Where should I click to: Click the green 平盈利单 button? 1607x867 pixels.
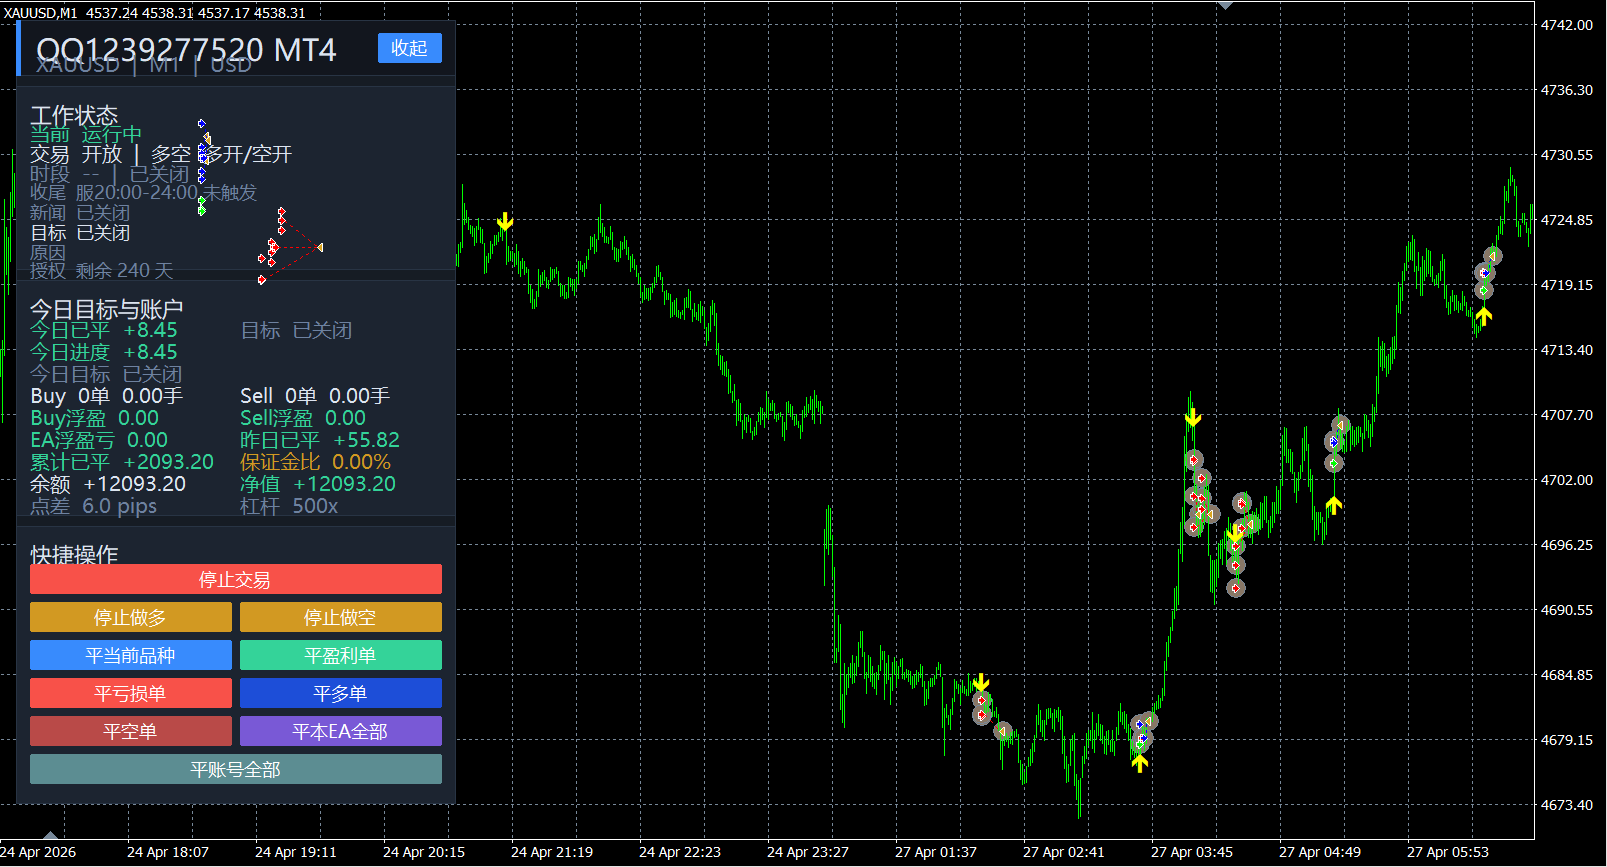(340, 655)
